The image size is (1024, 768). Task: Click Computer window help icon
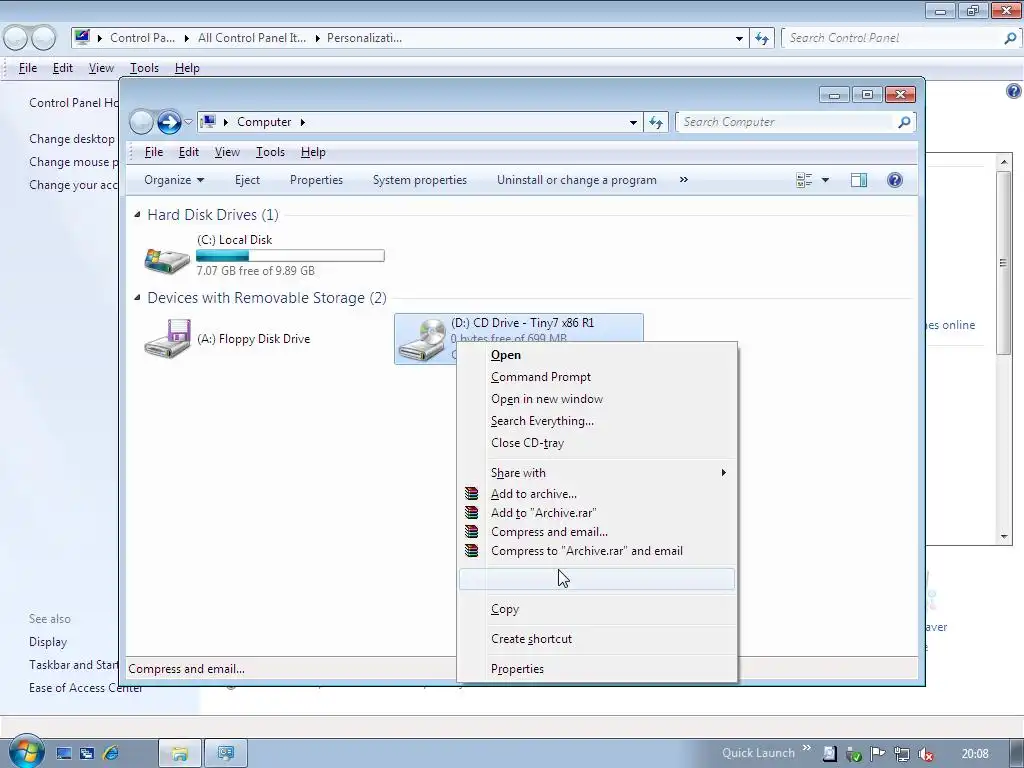click(895, 180)
